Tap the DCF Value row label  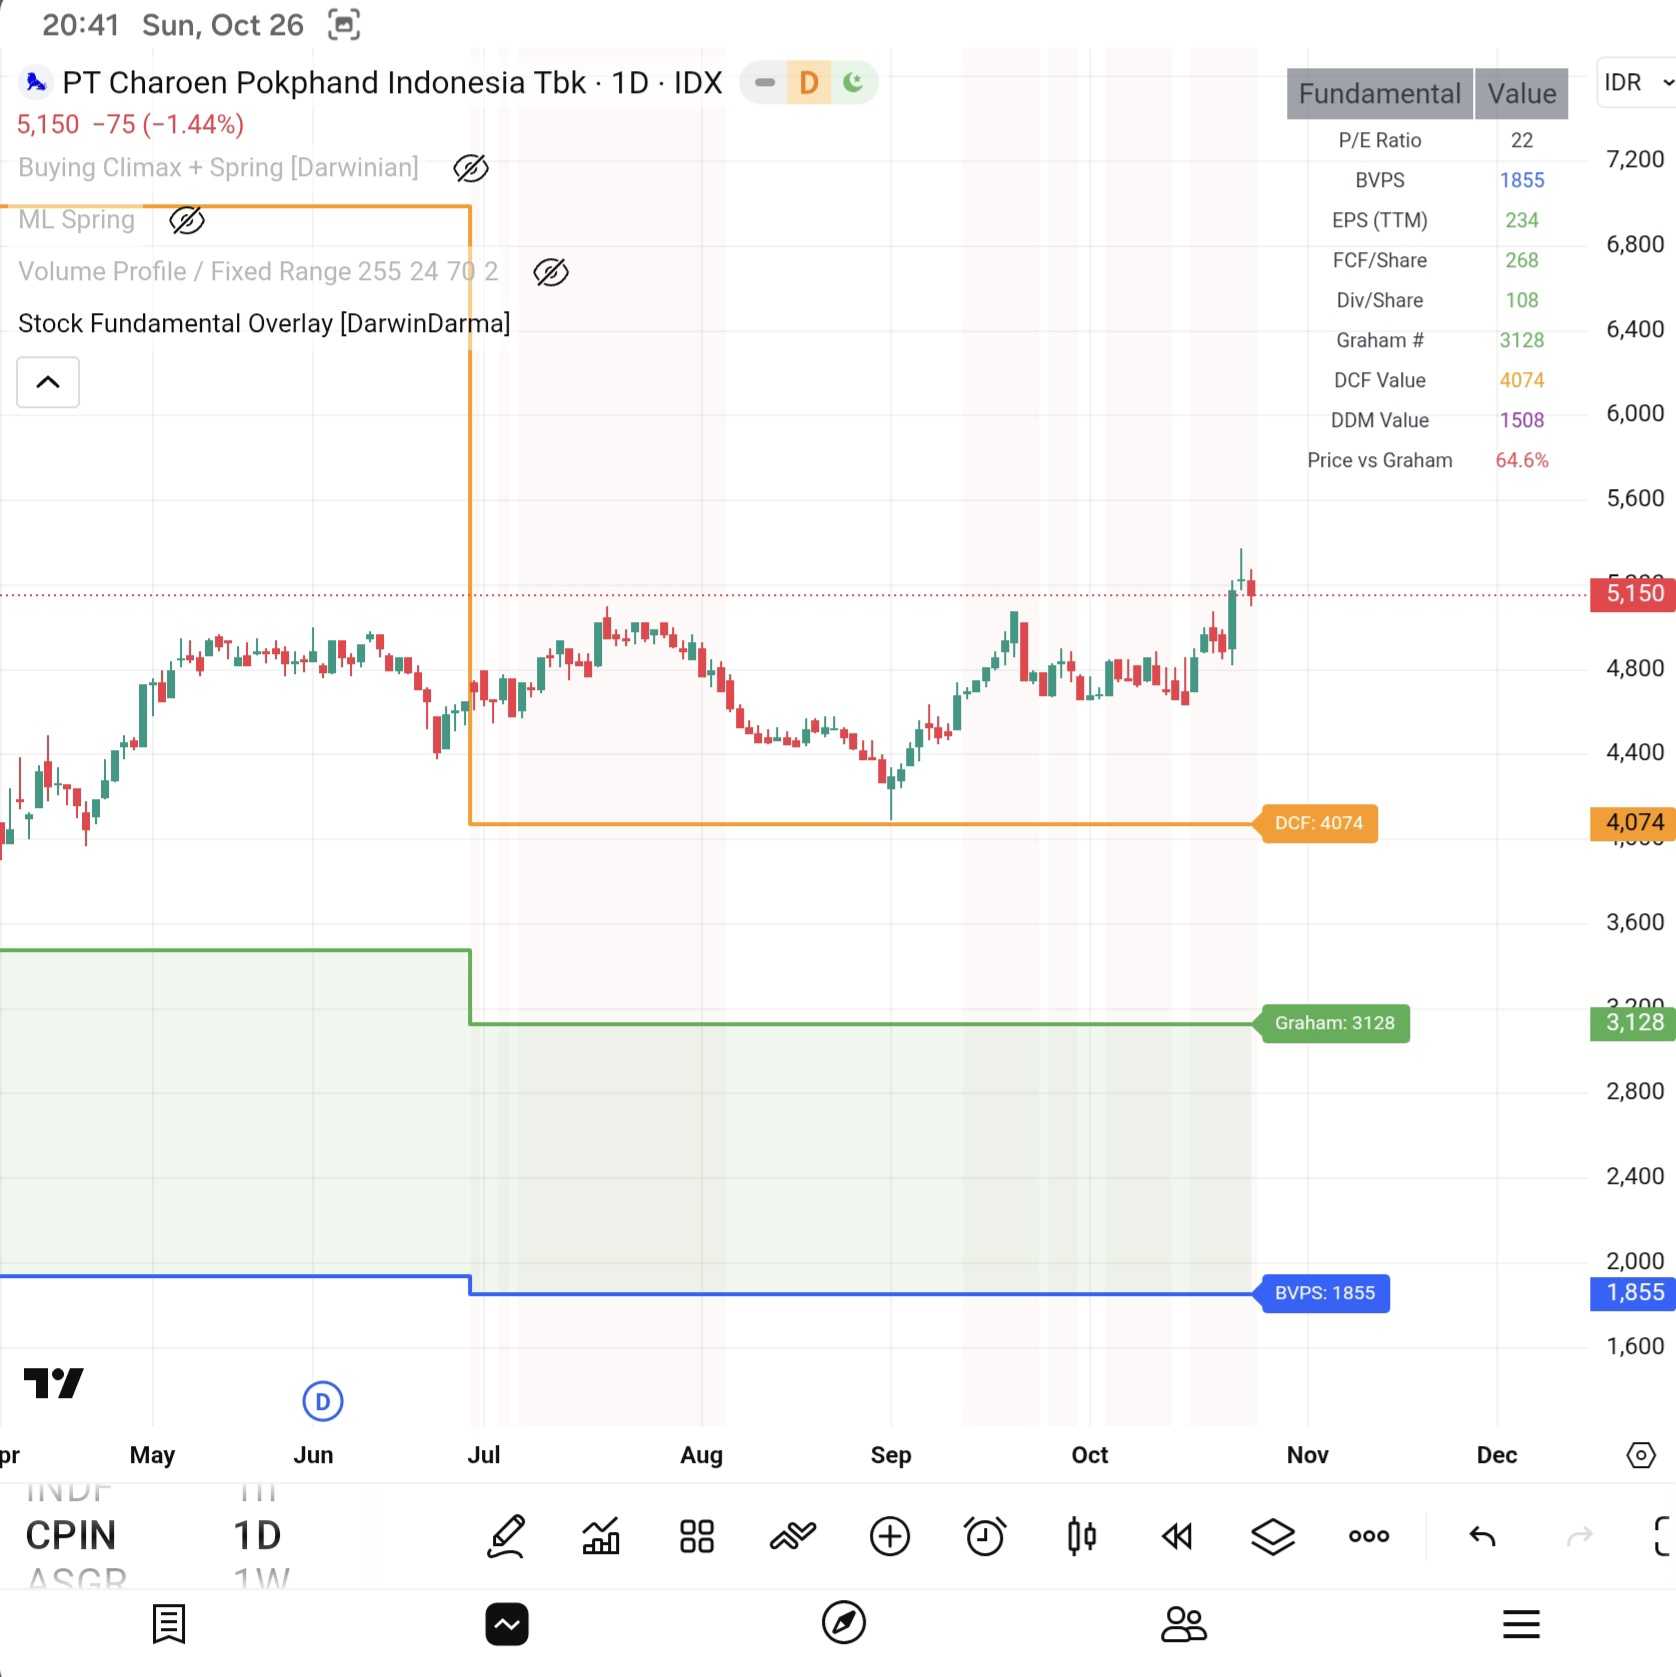point(1380,380)
